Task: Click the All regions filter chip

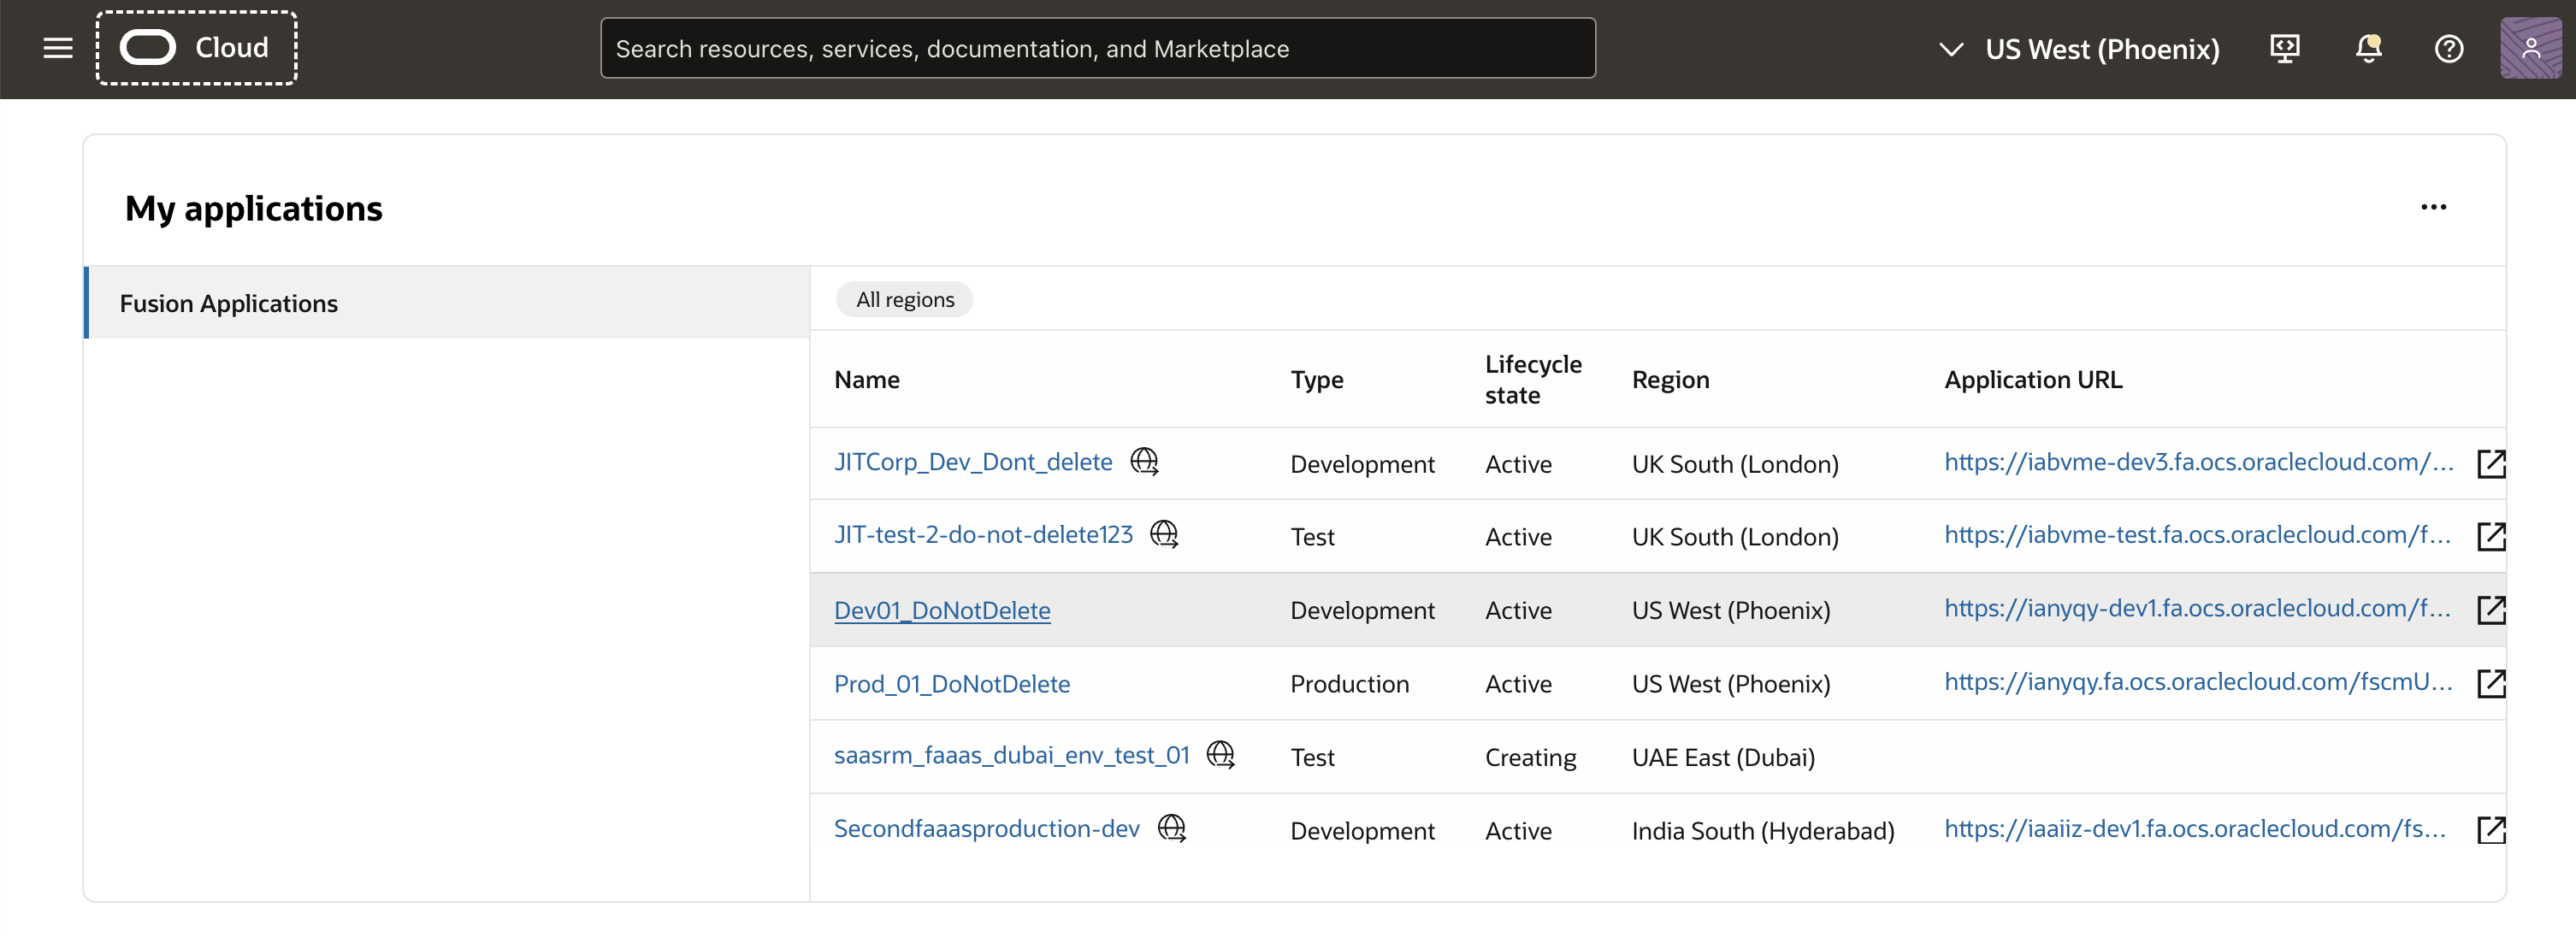Action: coord(904,299)
